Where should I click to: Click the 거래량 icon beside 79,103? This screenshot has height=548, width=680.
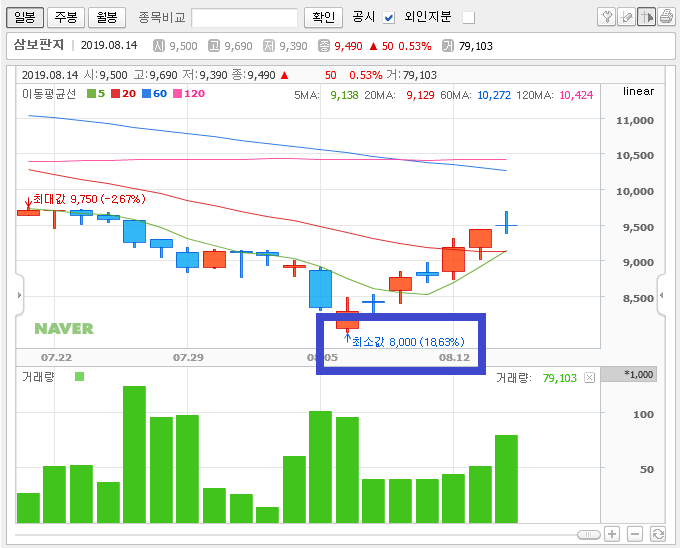click(x=448, y=46)
